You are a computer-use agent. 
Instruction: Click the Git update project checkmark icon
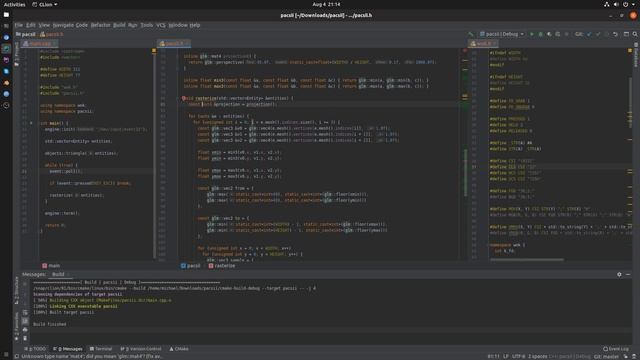point(589,34)
